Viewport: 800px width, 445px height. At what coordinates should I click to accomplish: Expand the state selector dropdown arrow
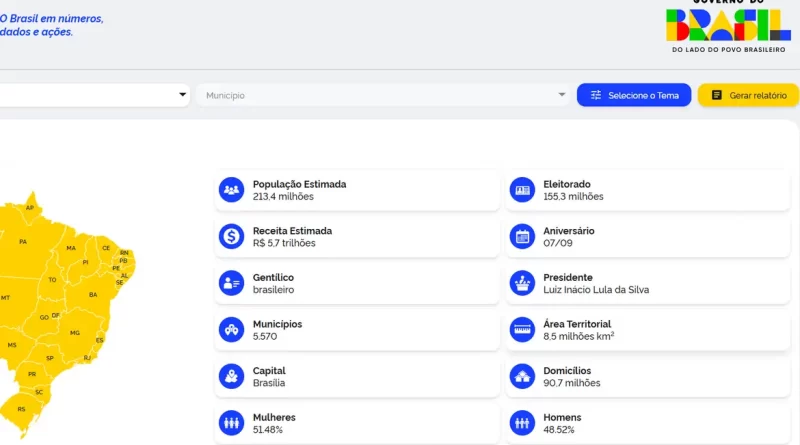[x=182, y=95]
